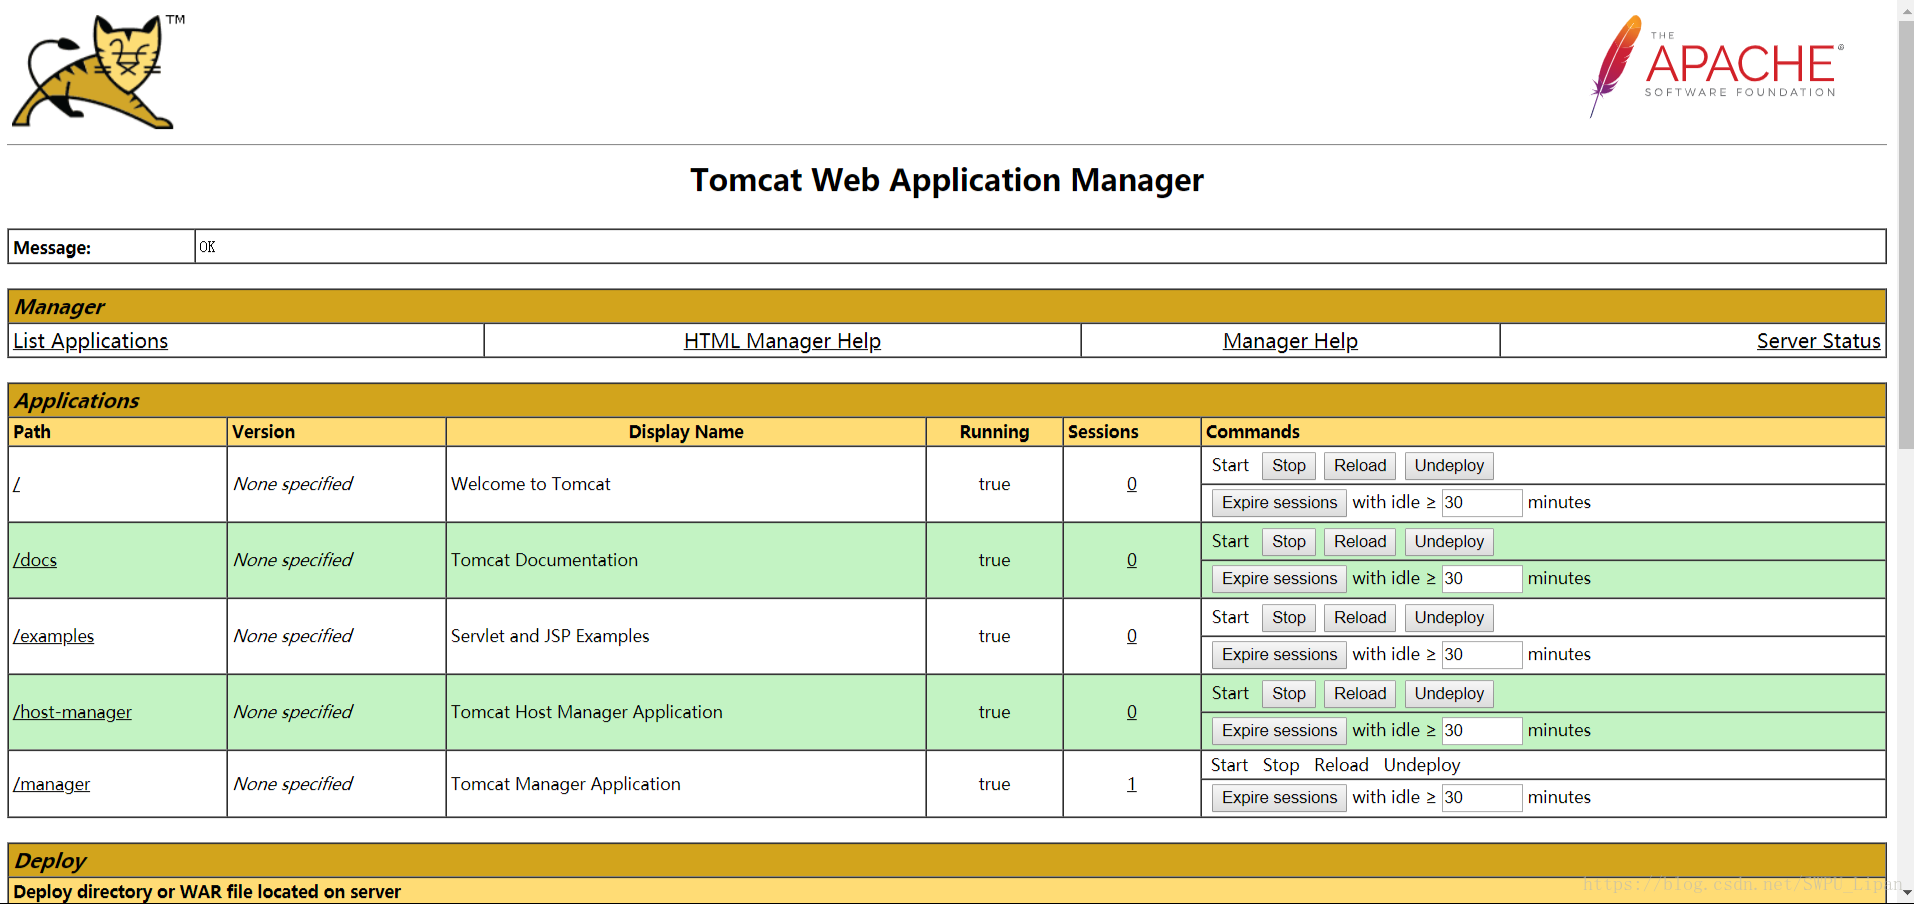Reload the Tomcat Host Manager Application
The height and width of the screenshot is (904, 1914).
[1360, 694]
